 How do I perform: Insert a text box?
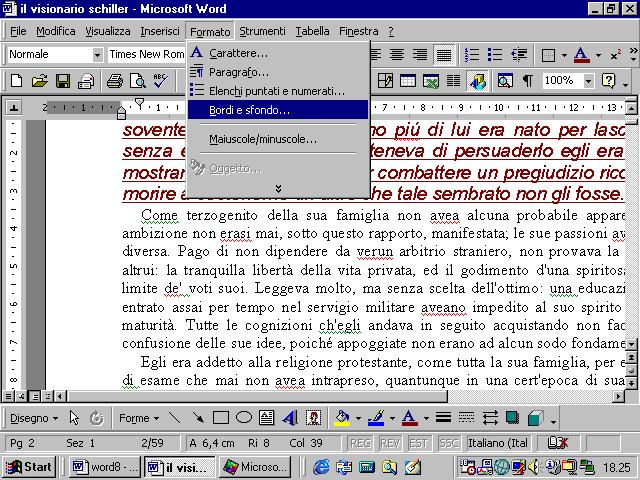267,418
